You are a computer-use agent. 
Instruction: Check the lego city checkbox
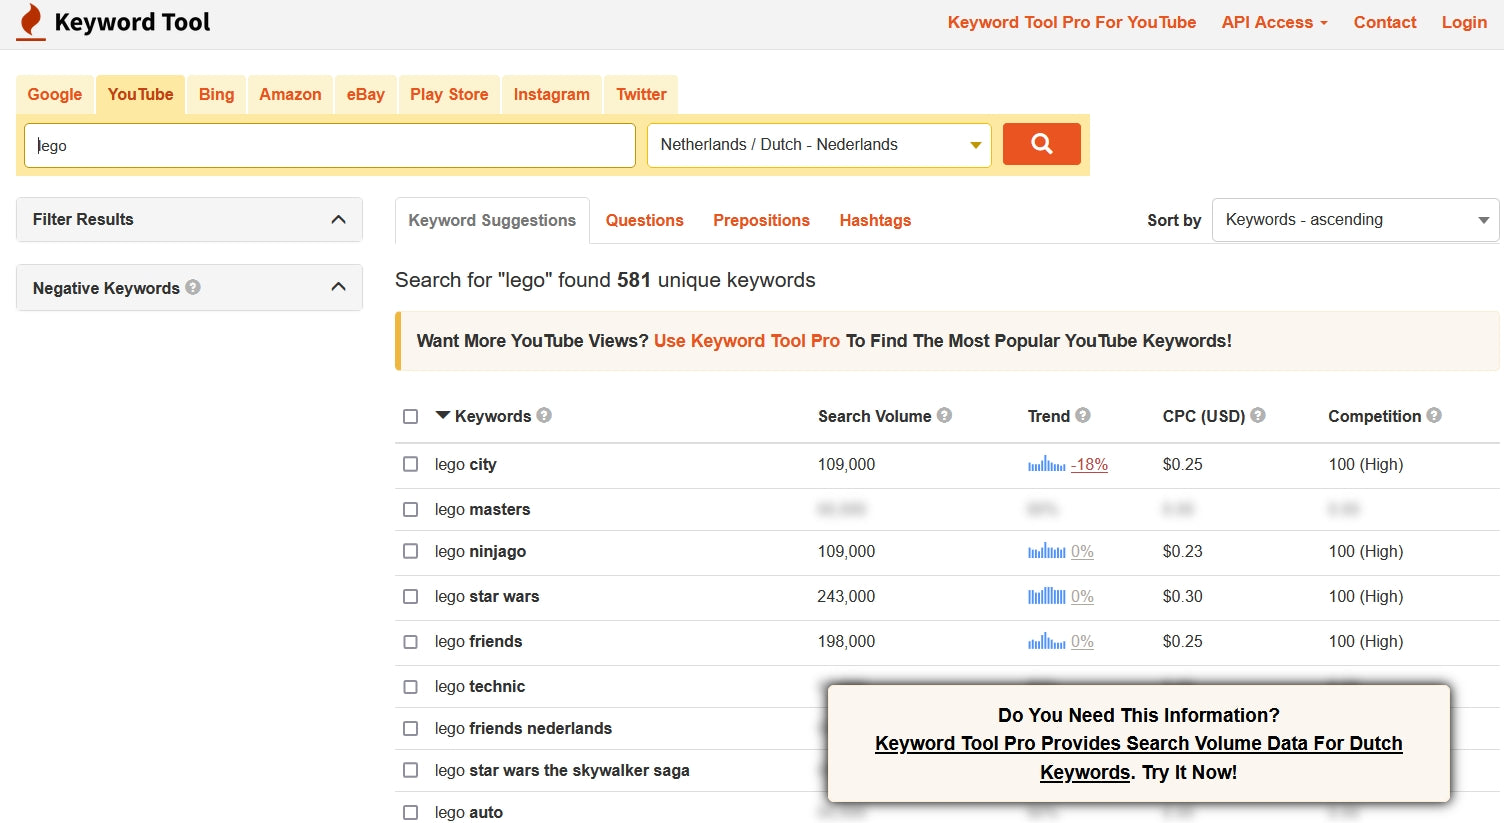point(410,464)
